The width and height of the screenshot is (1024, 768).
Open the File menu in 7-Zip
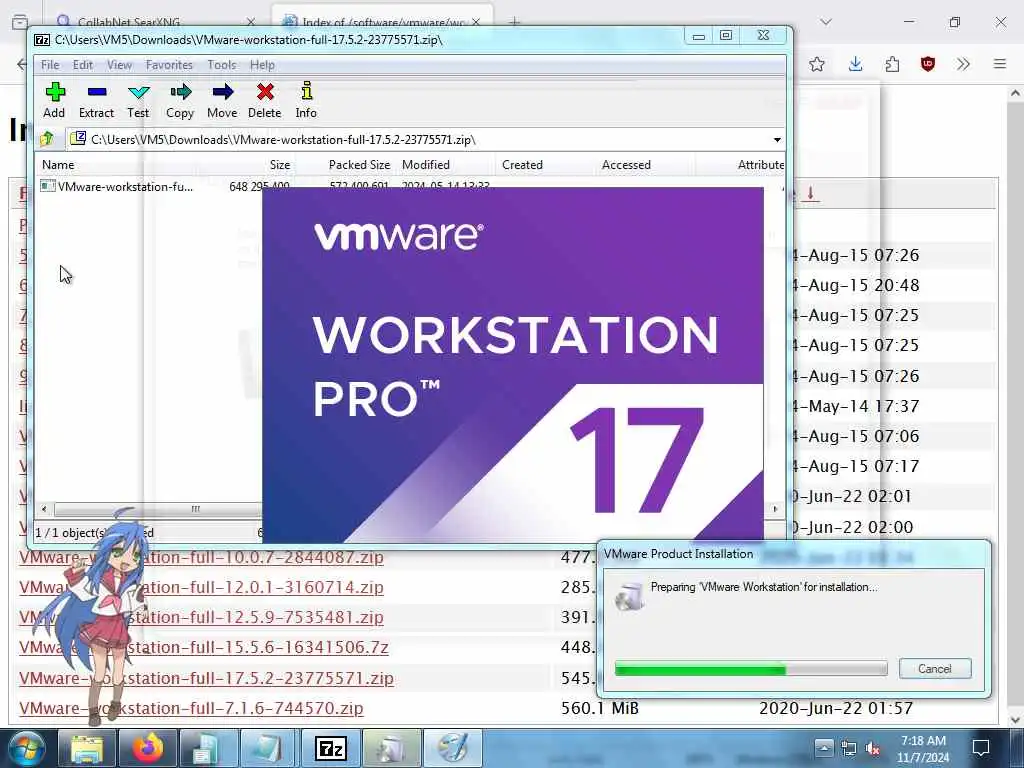pos(50,65)
